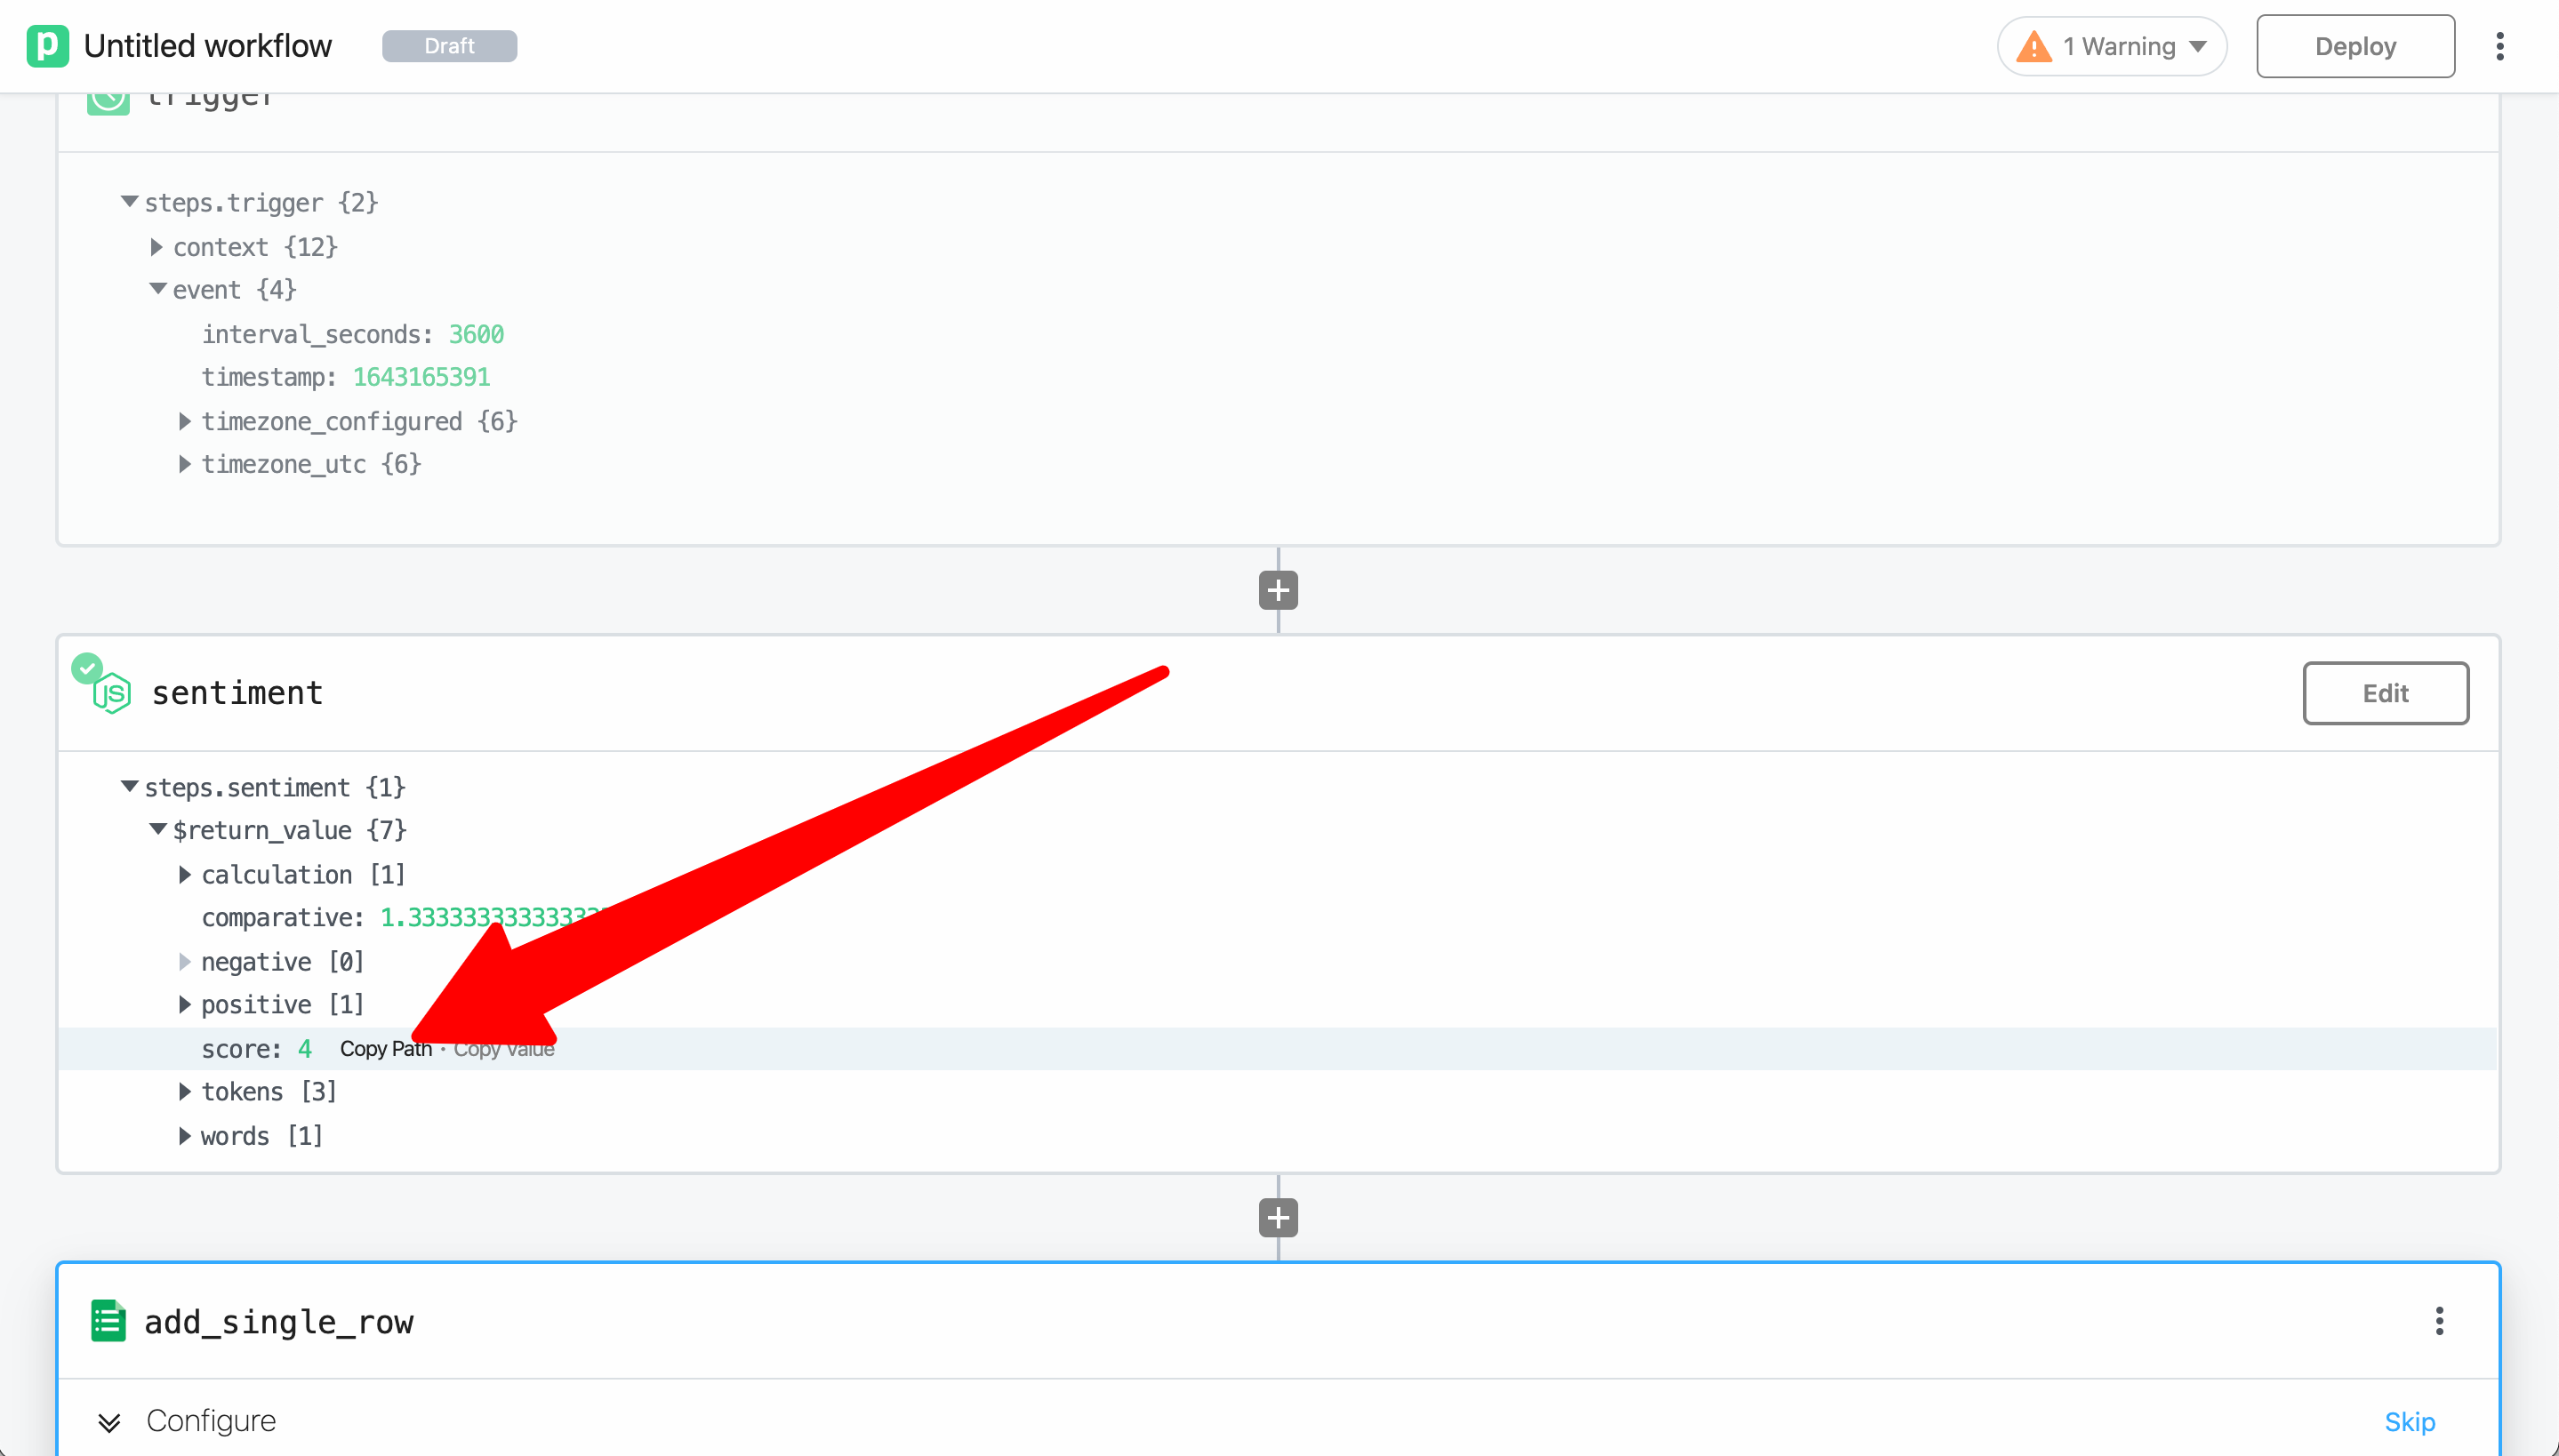The width and height of the screenshot is (2559, 1456).
Task: Add a step below sentiment
Action: [x=1278, y=1218]
